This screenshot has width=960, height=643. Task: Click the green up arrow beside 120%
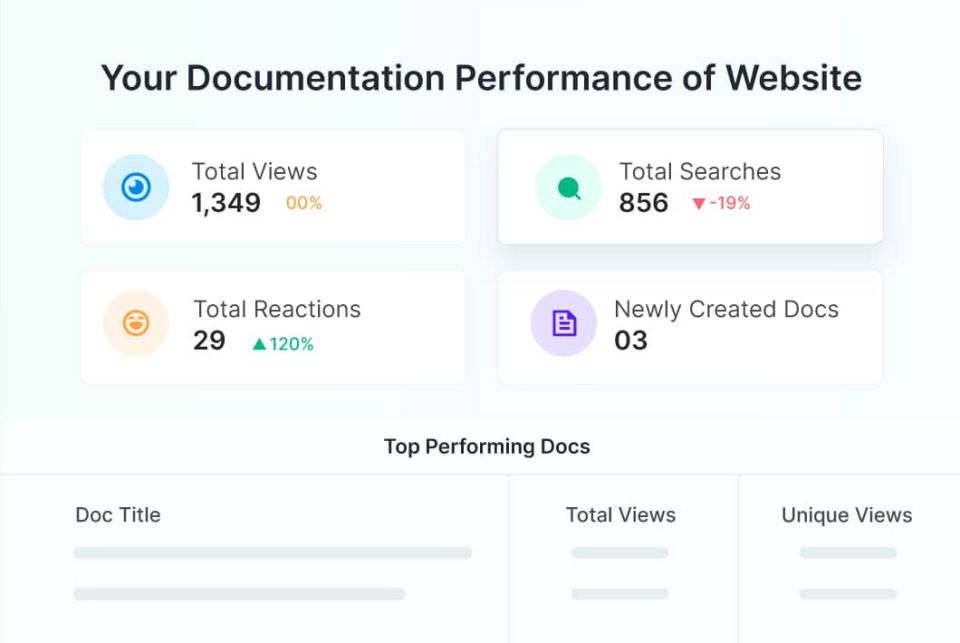pos(259,344)
